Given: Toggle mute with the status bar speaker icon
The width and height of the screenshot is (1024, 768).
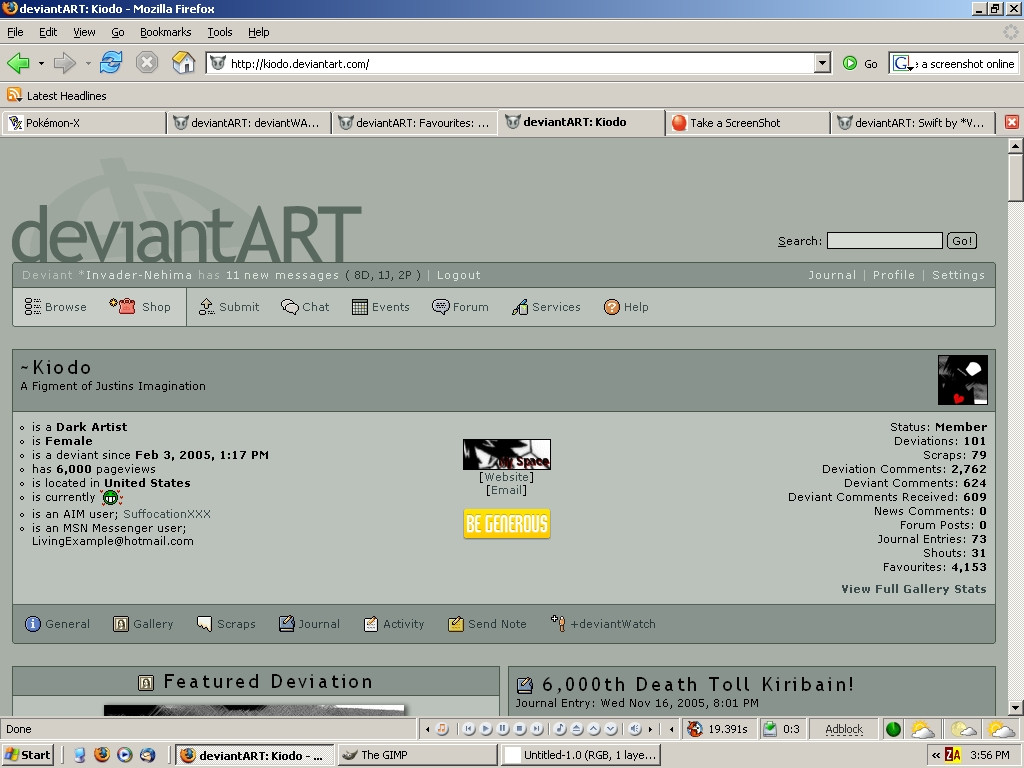Looking at the screenshot, I should (635, 729).
